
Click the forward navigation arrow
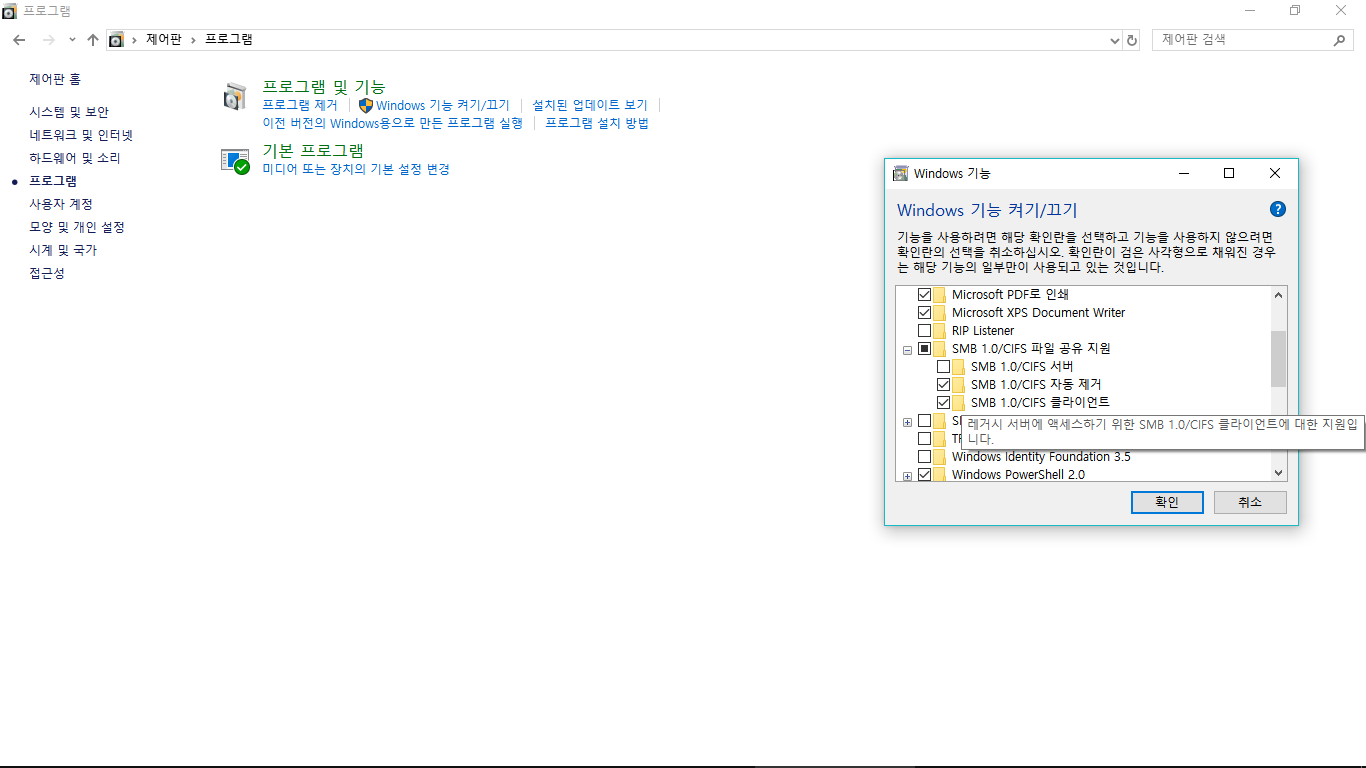[x=48, y=40]
